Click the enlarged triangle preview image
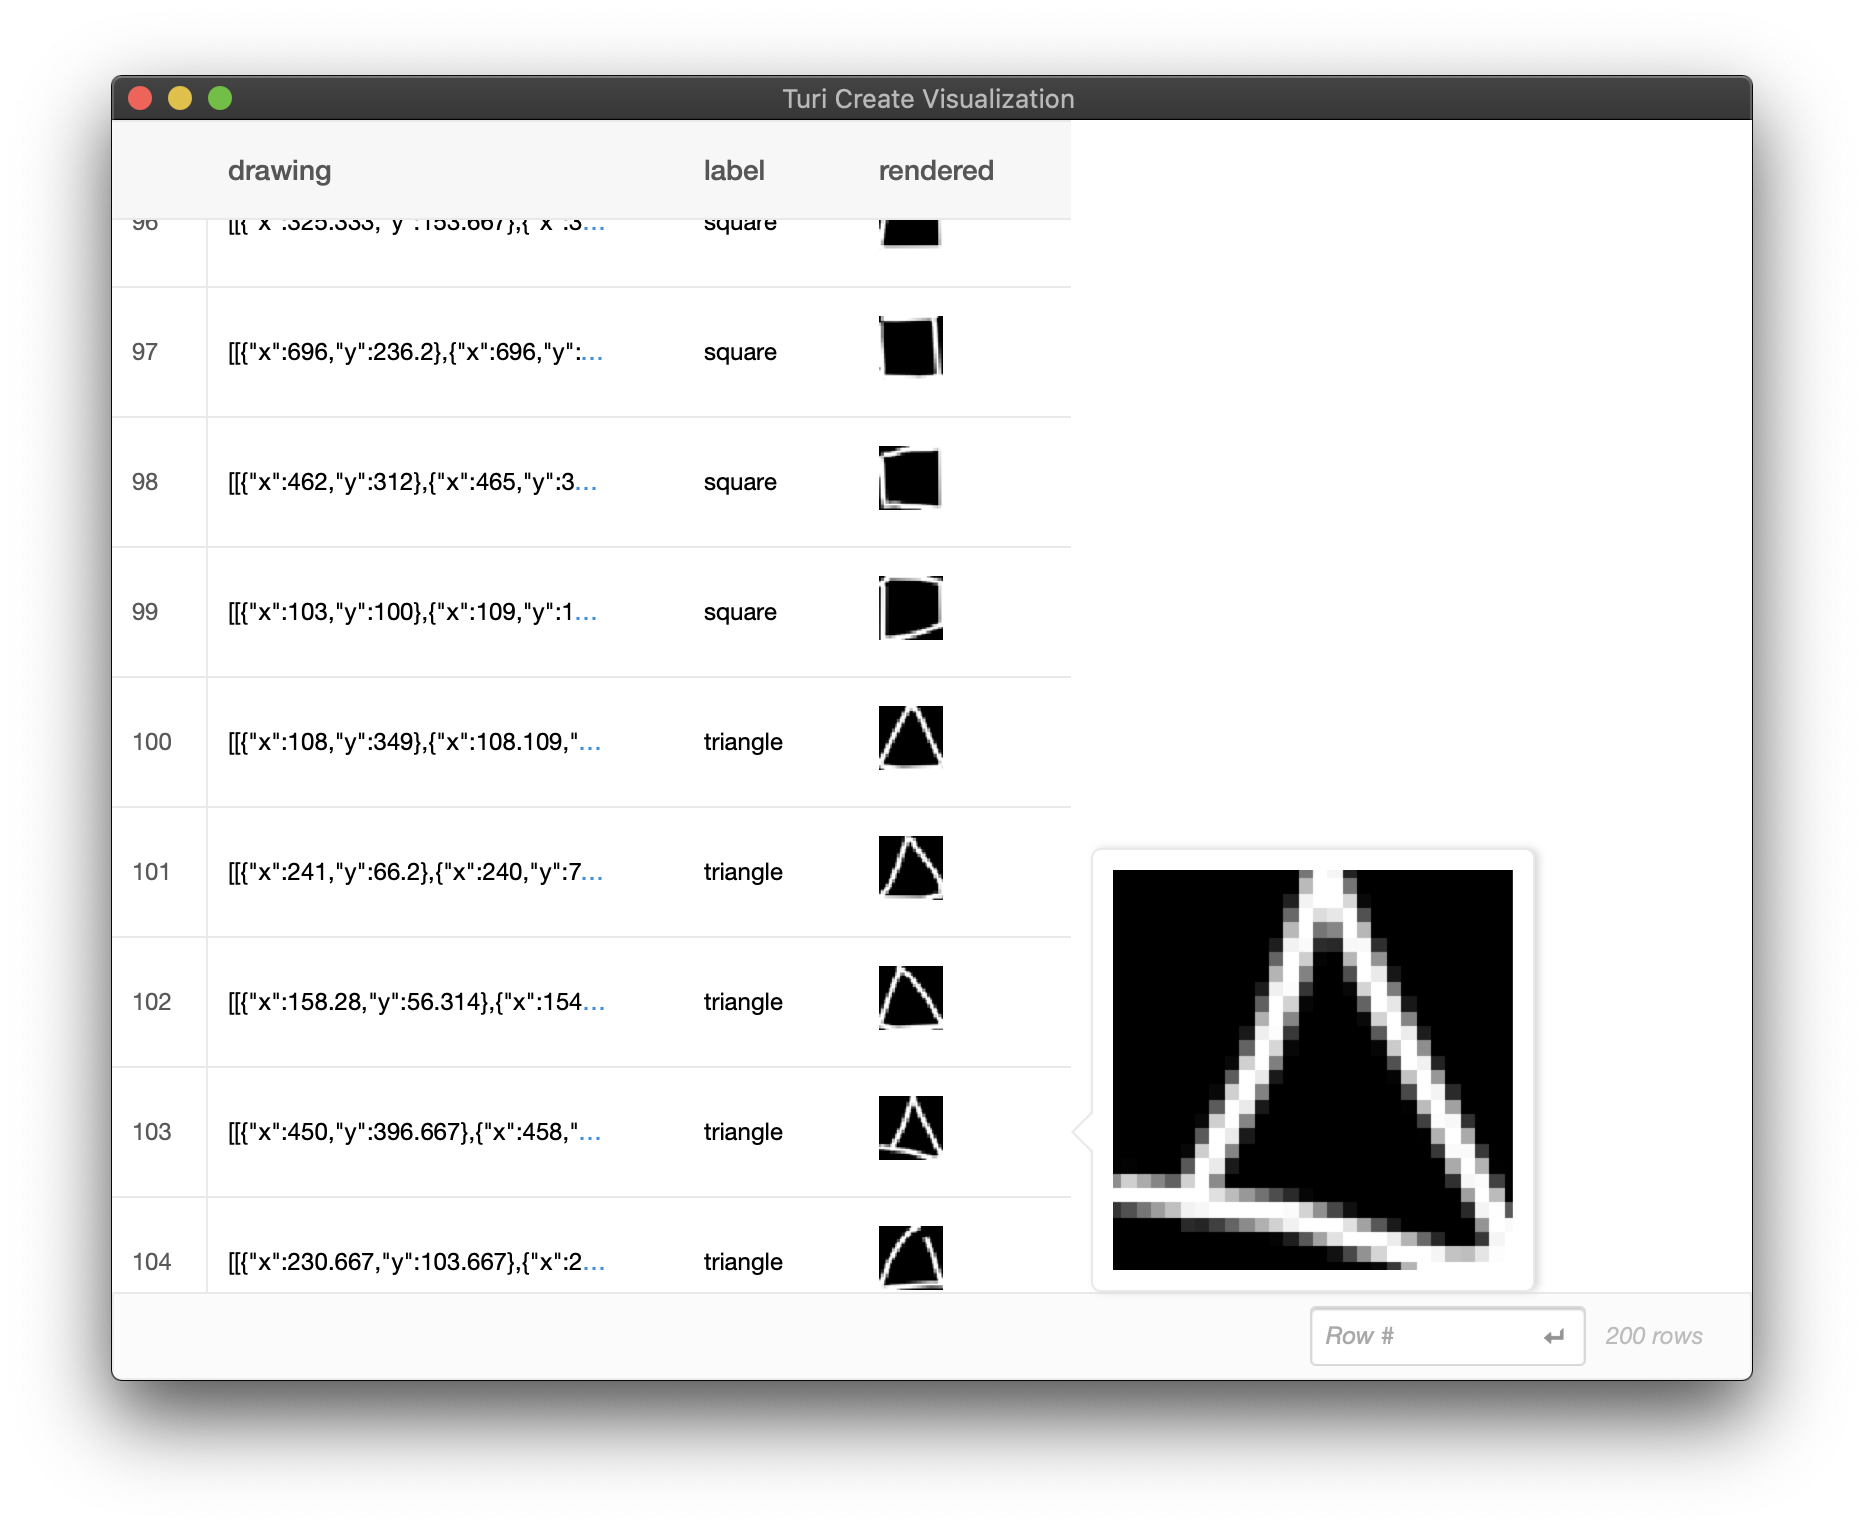The image size is (1864, 1528). 1313,1070
